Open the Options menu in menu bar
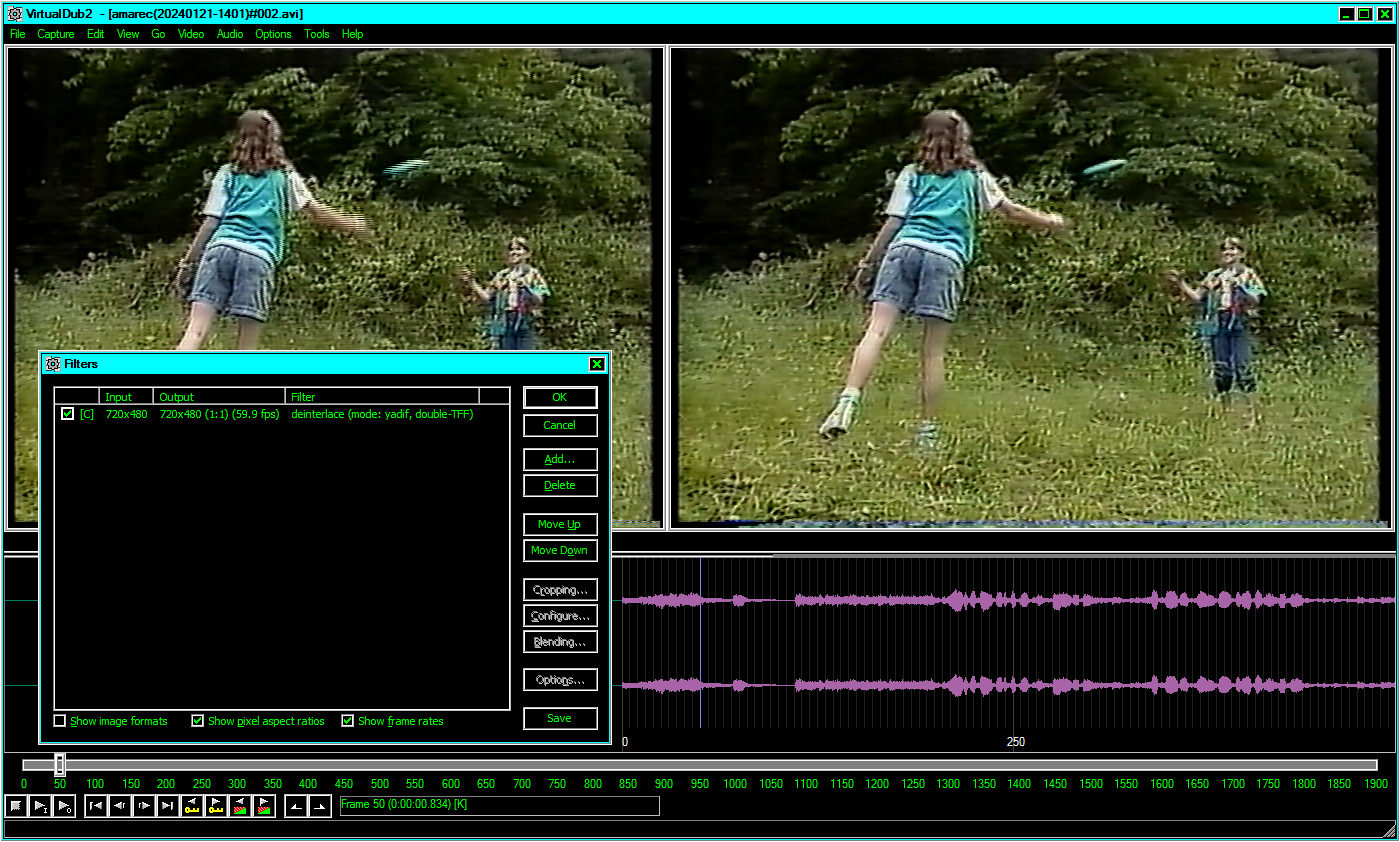Image resolution: width=1400 pixels, height=842 pixels. click(x=273, y=34)
